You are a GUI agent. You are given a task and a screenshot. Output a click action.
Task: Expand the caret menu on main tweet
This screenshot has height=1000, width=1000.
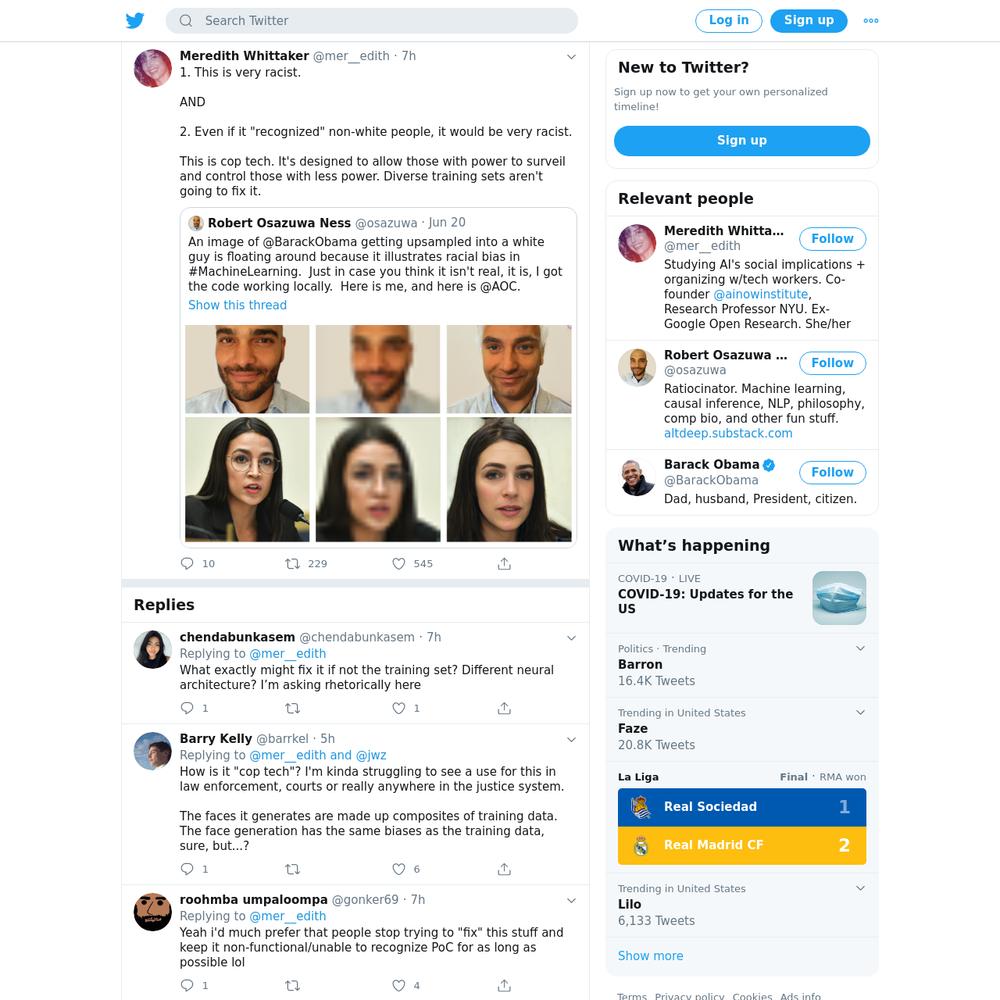tap(571, 57)
